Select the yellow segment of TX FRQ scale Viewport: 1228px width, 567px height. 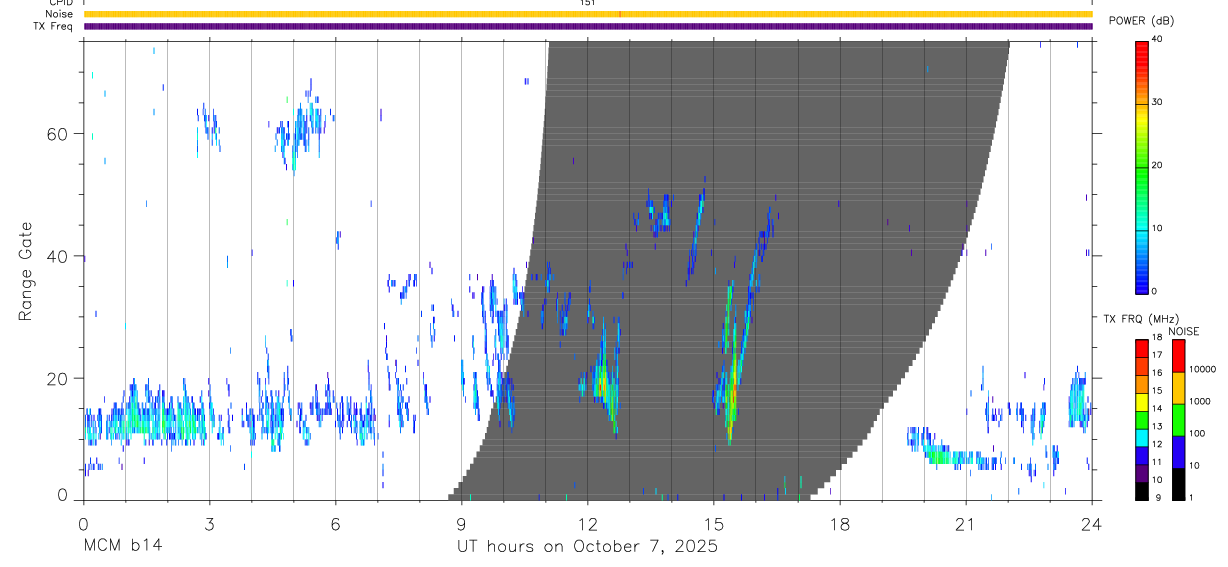point(1141,400)
